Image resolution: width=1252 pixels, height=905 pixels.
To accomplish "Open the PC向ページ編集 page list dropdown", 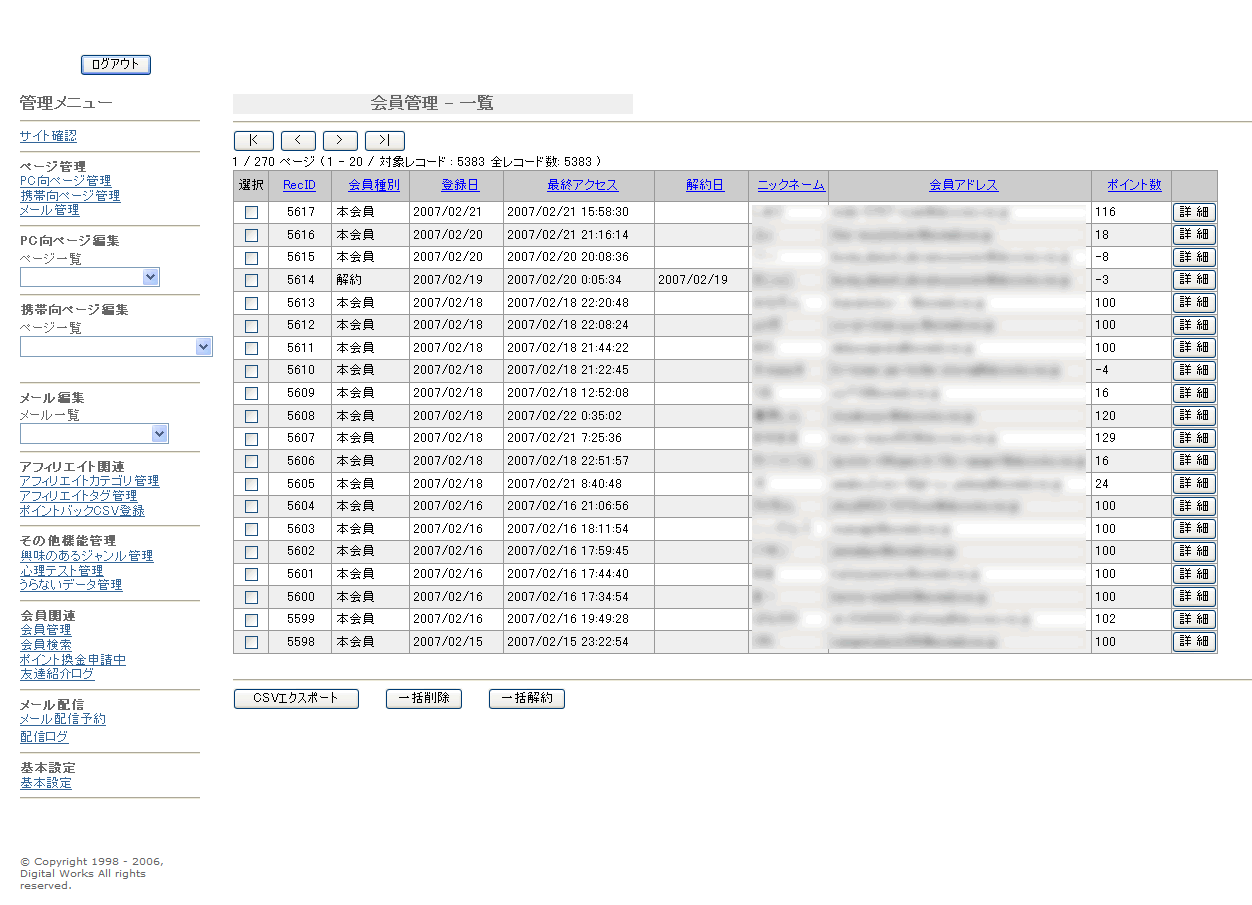I will pos(90,277).
